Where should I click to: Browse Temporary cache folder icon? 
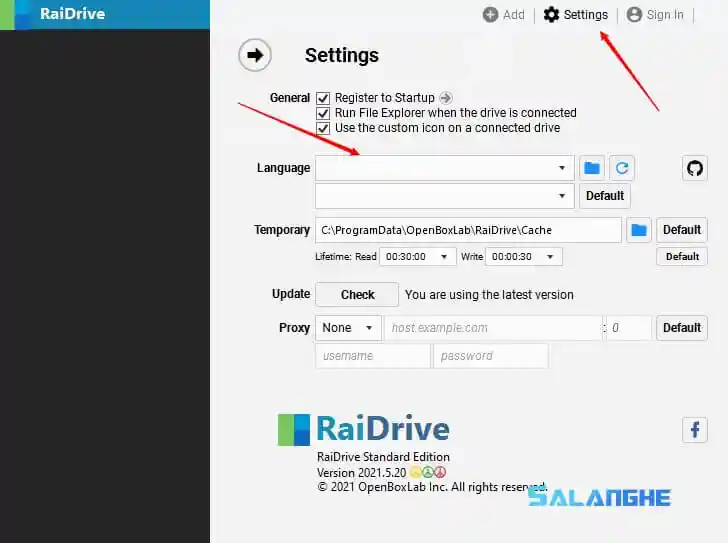click(x=639, y=230)
